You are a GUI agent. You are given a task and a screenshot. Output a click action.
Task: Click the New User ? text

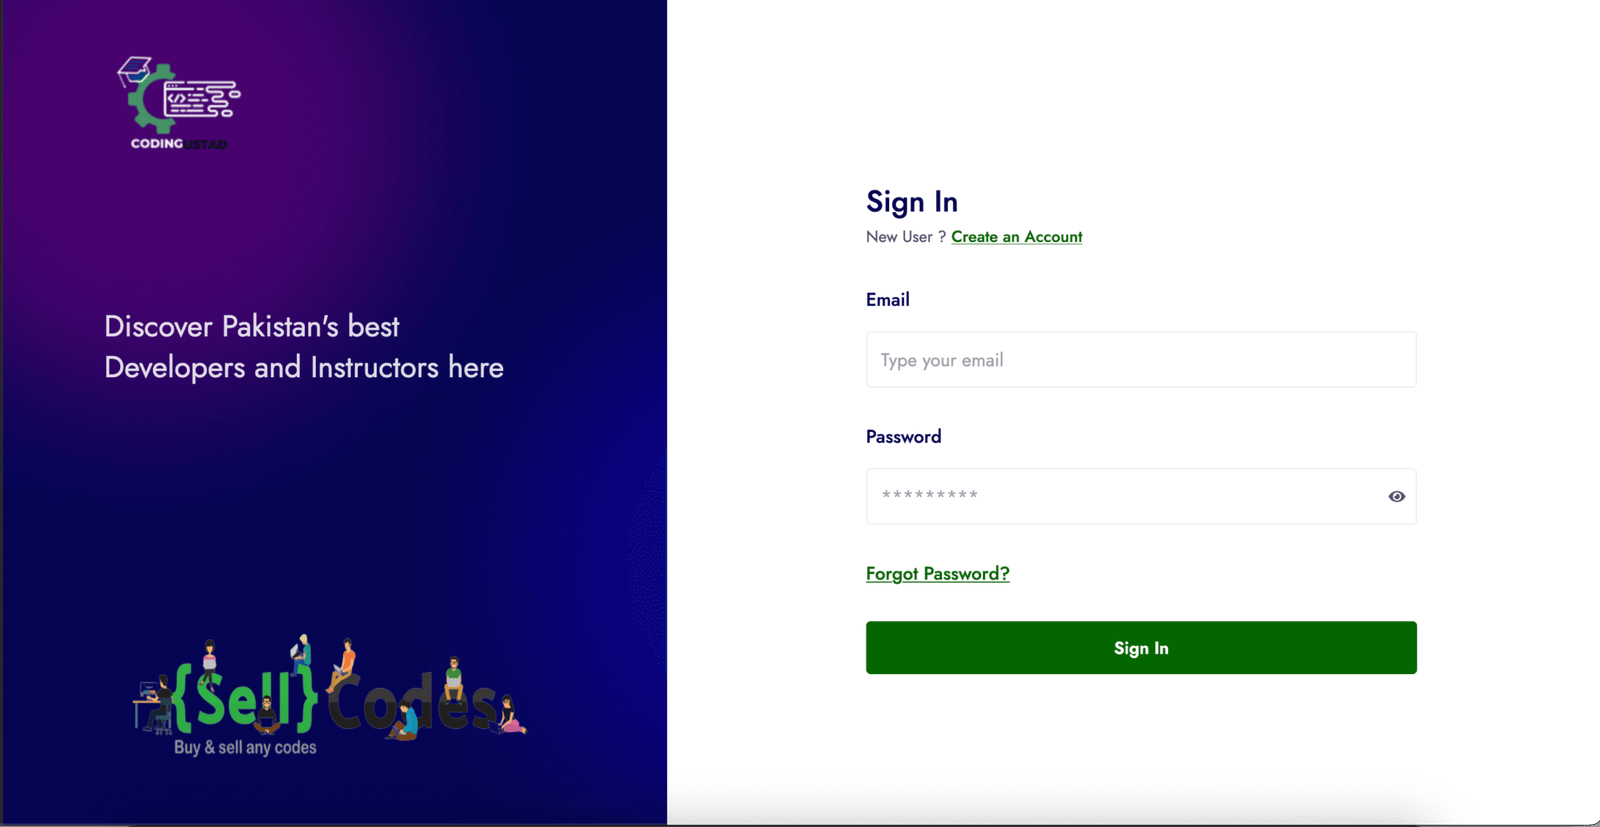tap(905, 237)
